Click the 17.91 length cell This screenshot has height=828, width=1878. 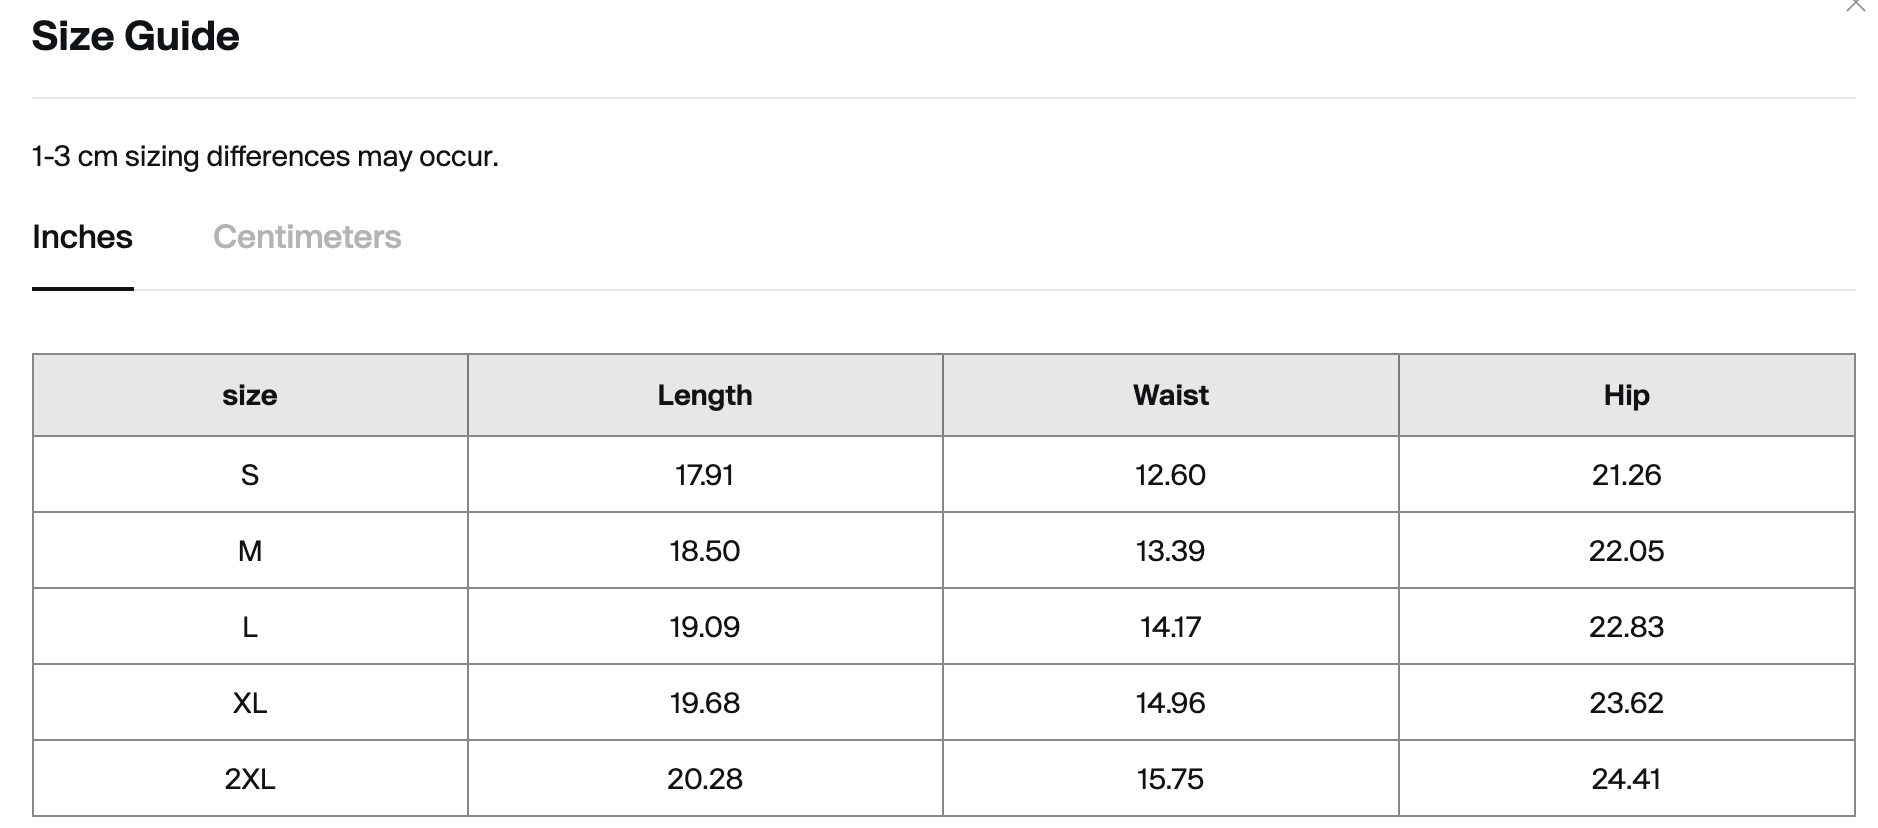pyautogui.click(x=705, y=475)
